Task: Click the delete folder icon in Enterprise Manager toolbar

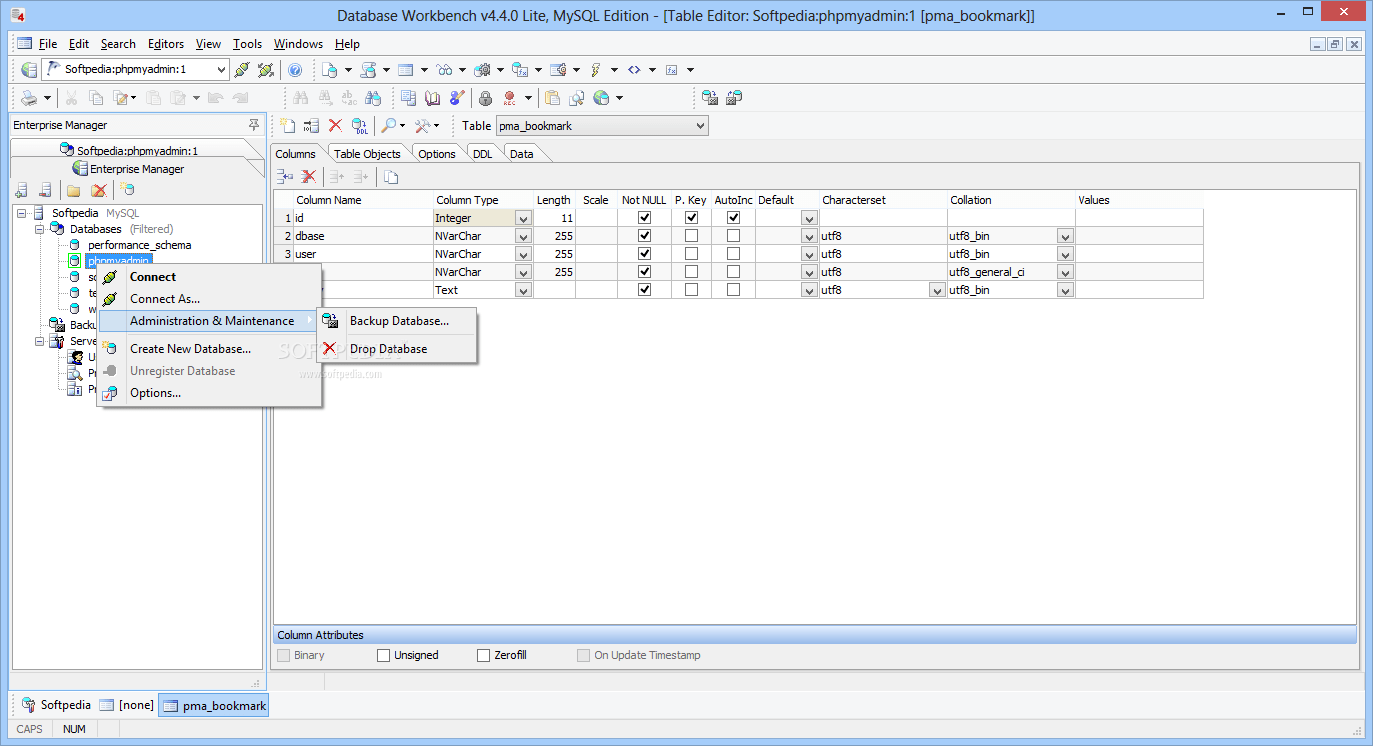Action: pos(98,191)
